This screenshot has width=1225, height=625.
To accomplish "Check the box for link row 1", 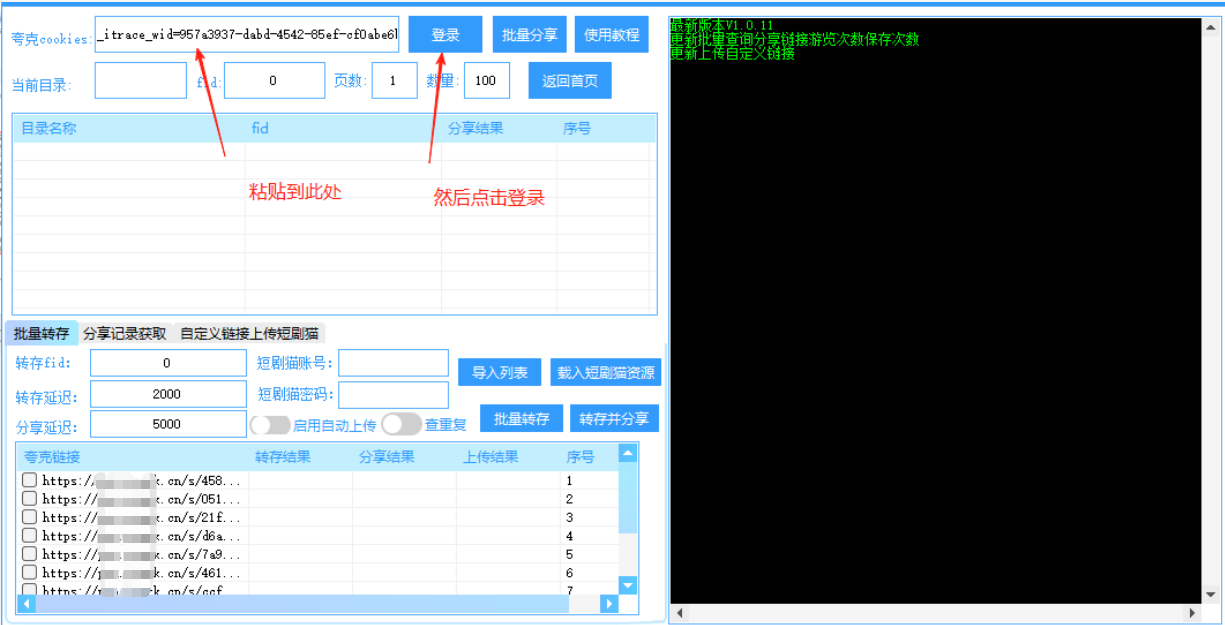I will (30, 480).
